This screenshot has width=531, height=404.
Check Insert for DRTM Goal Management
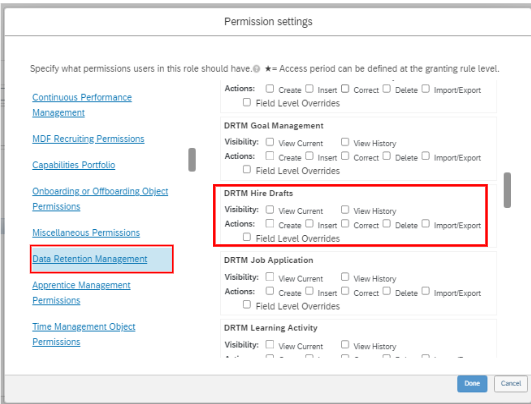click(309, 156)
